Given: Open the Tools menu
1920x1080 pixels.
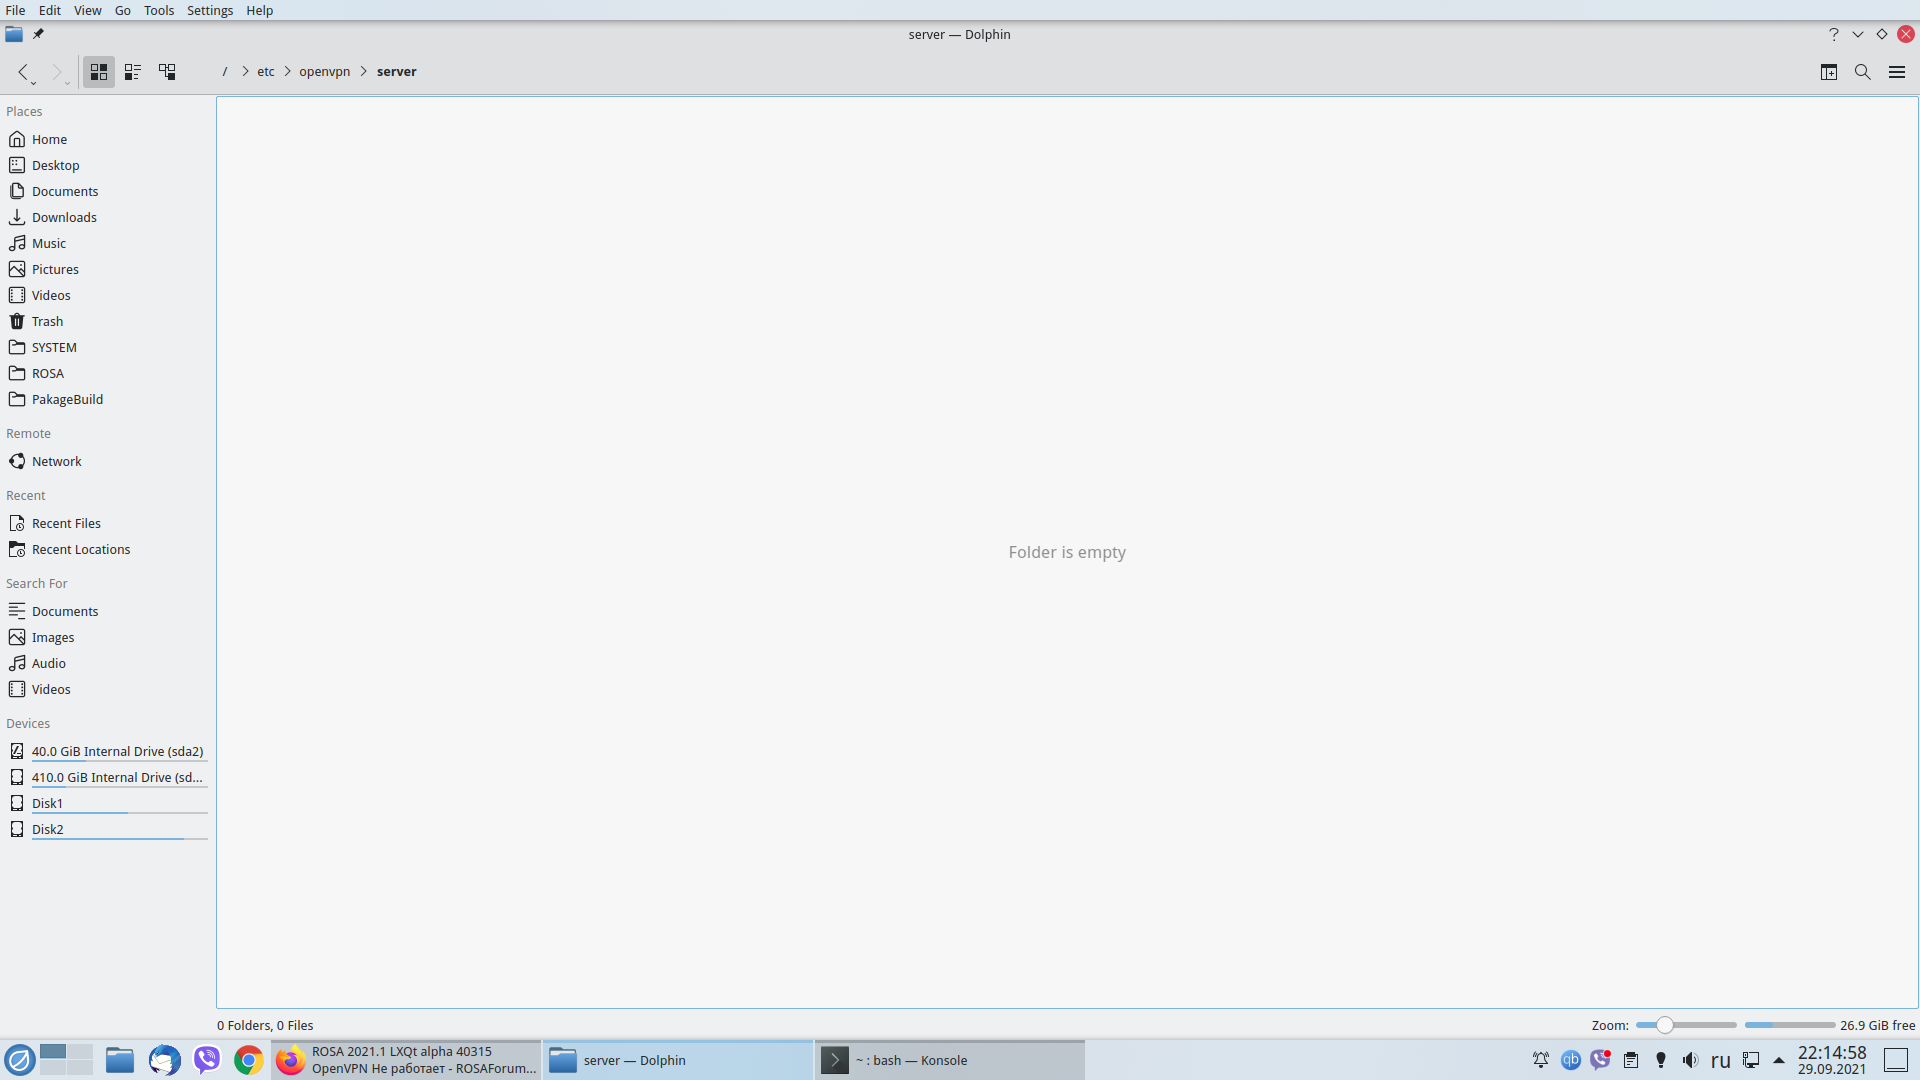Looking at the screenshot, I should coord(158,10).
